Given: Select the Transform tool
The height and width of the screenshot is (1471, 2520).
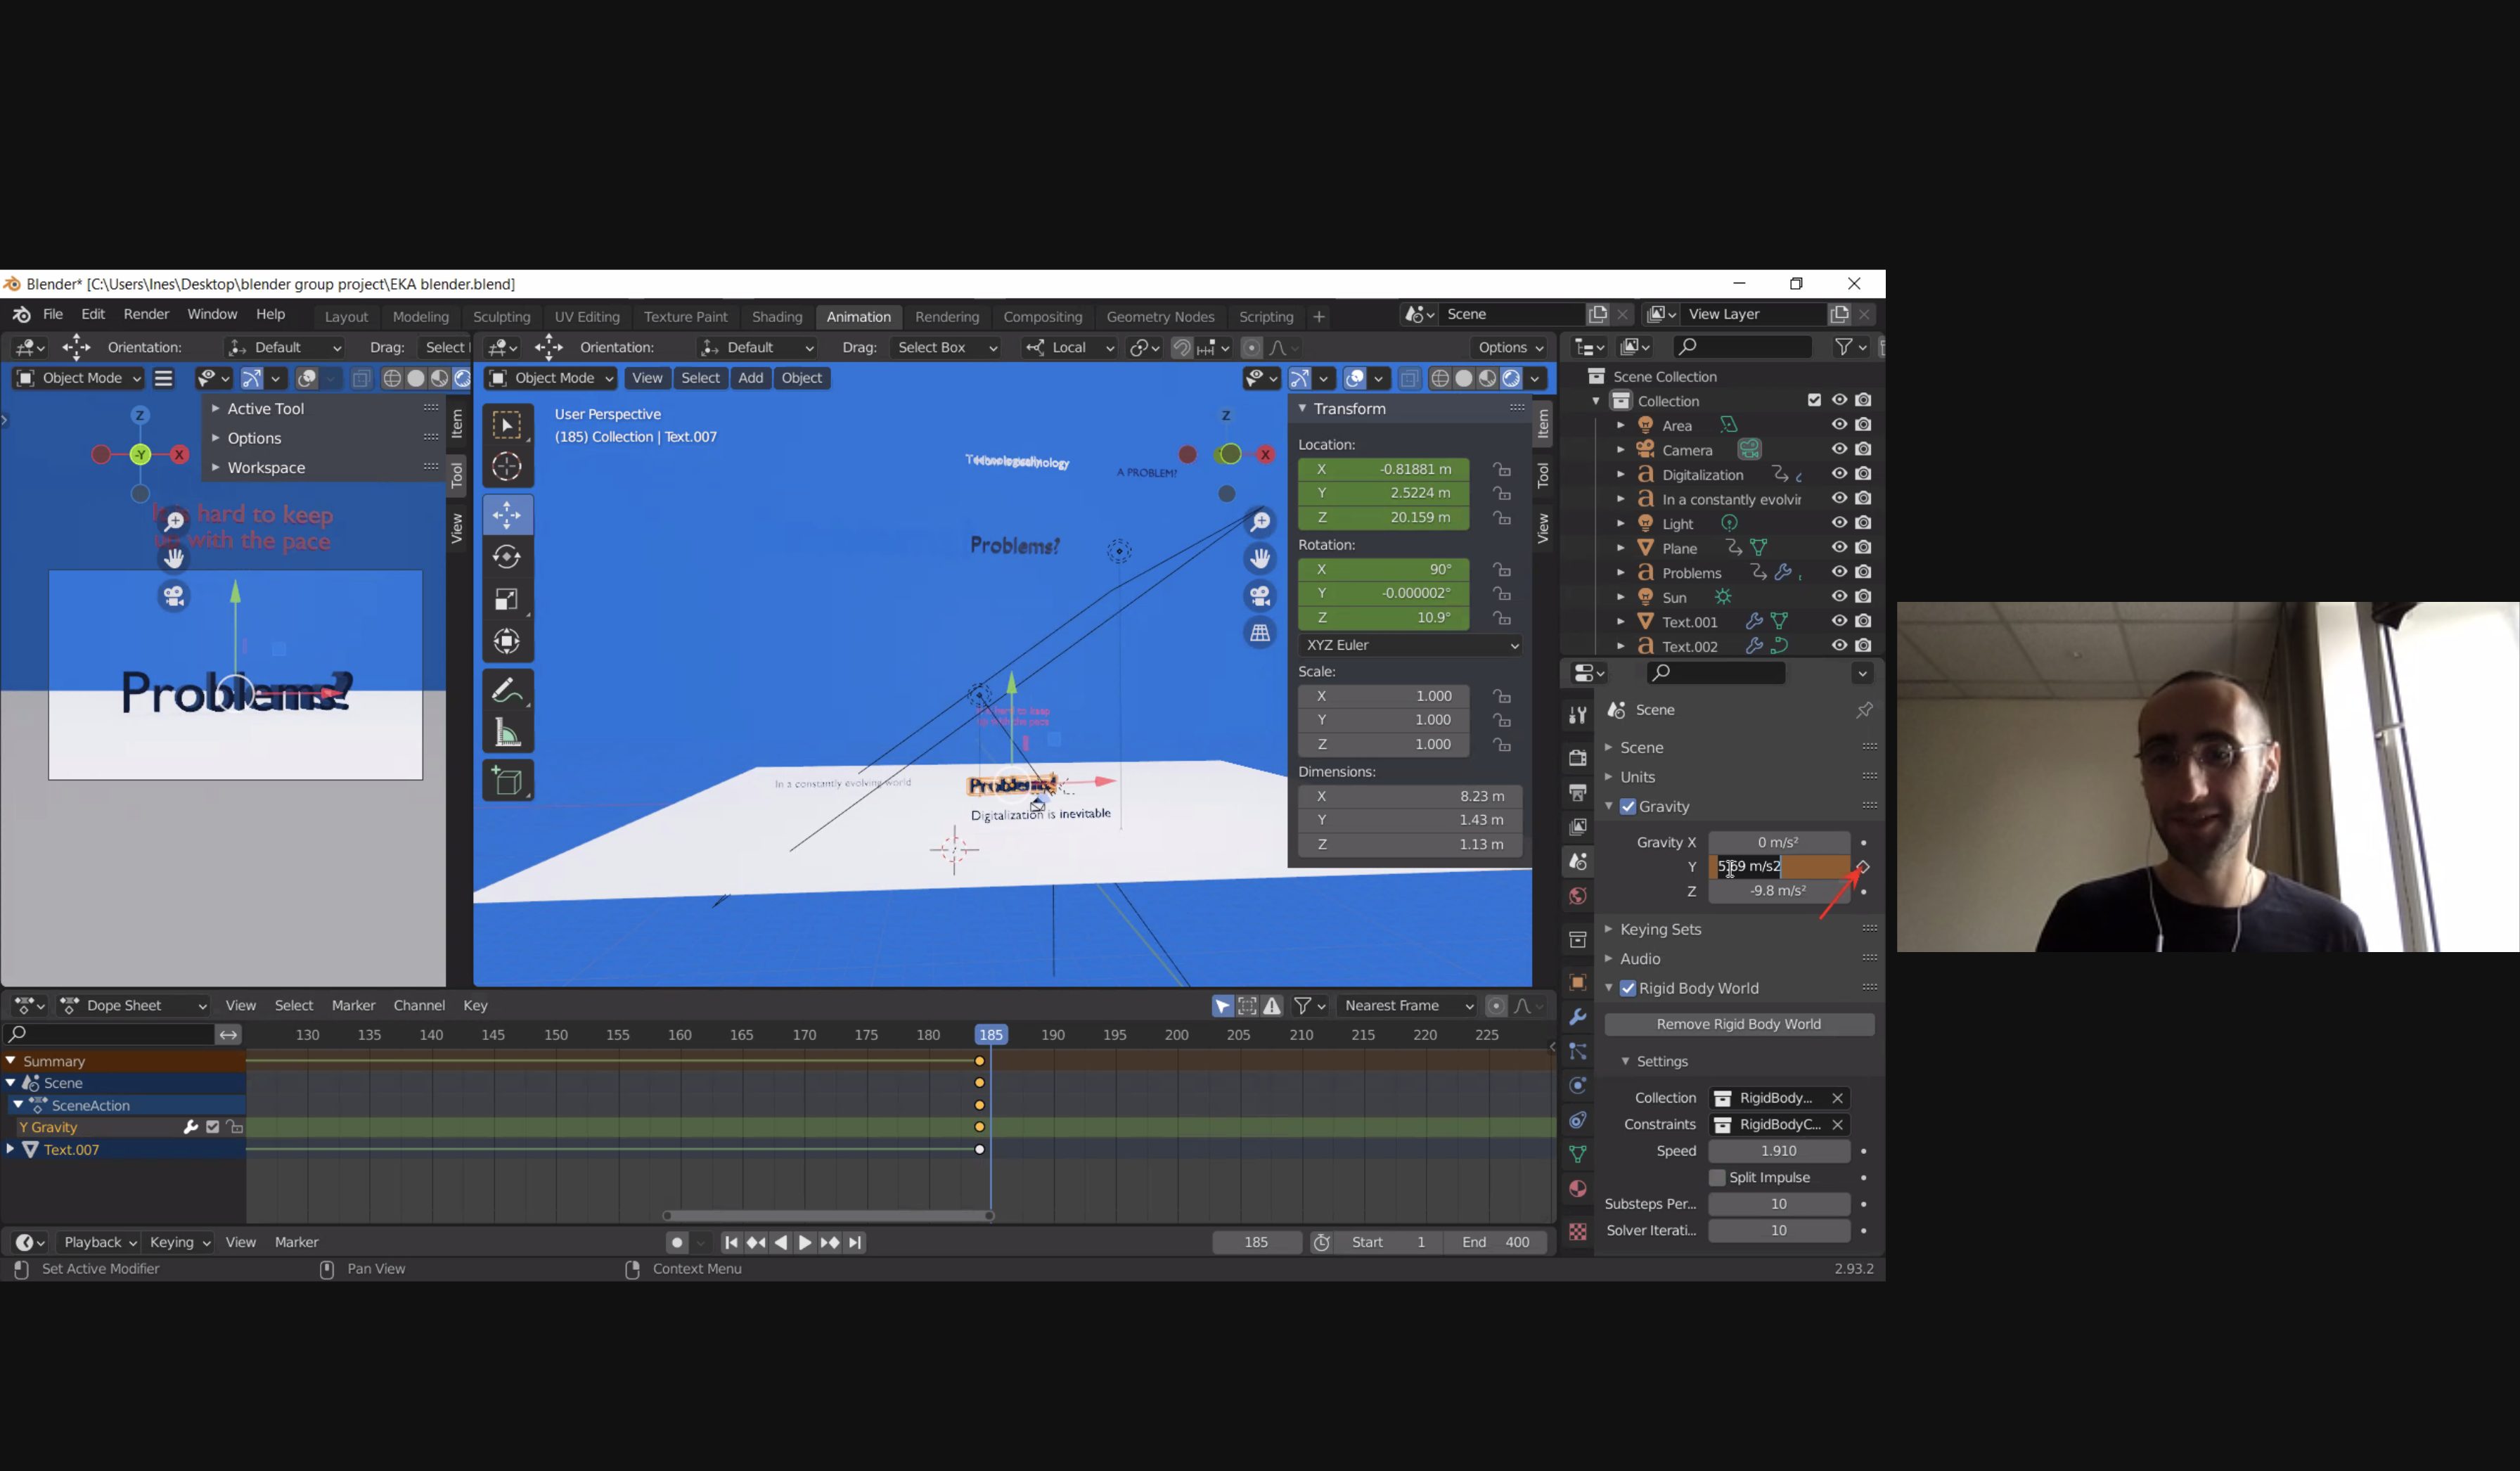Looking at the screenshot, I should [x=507, y=641].
